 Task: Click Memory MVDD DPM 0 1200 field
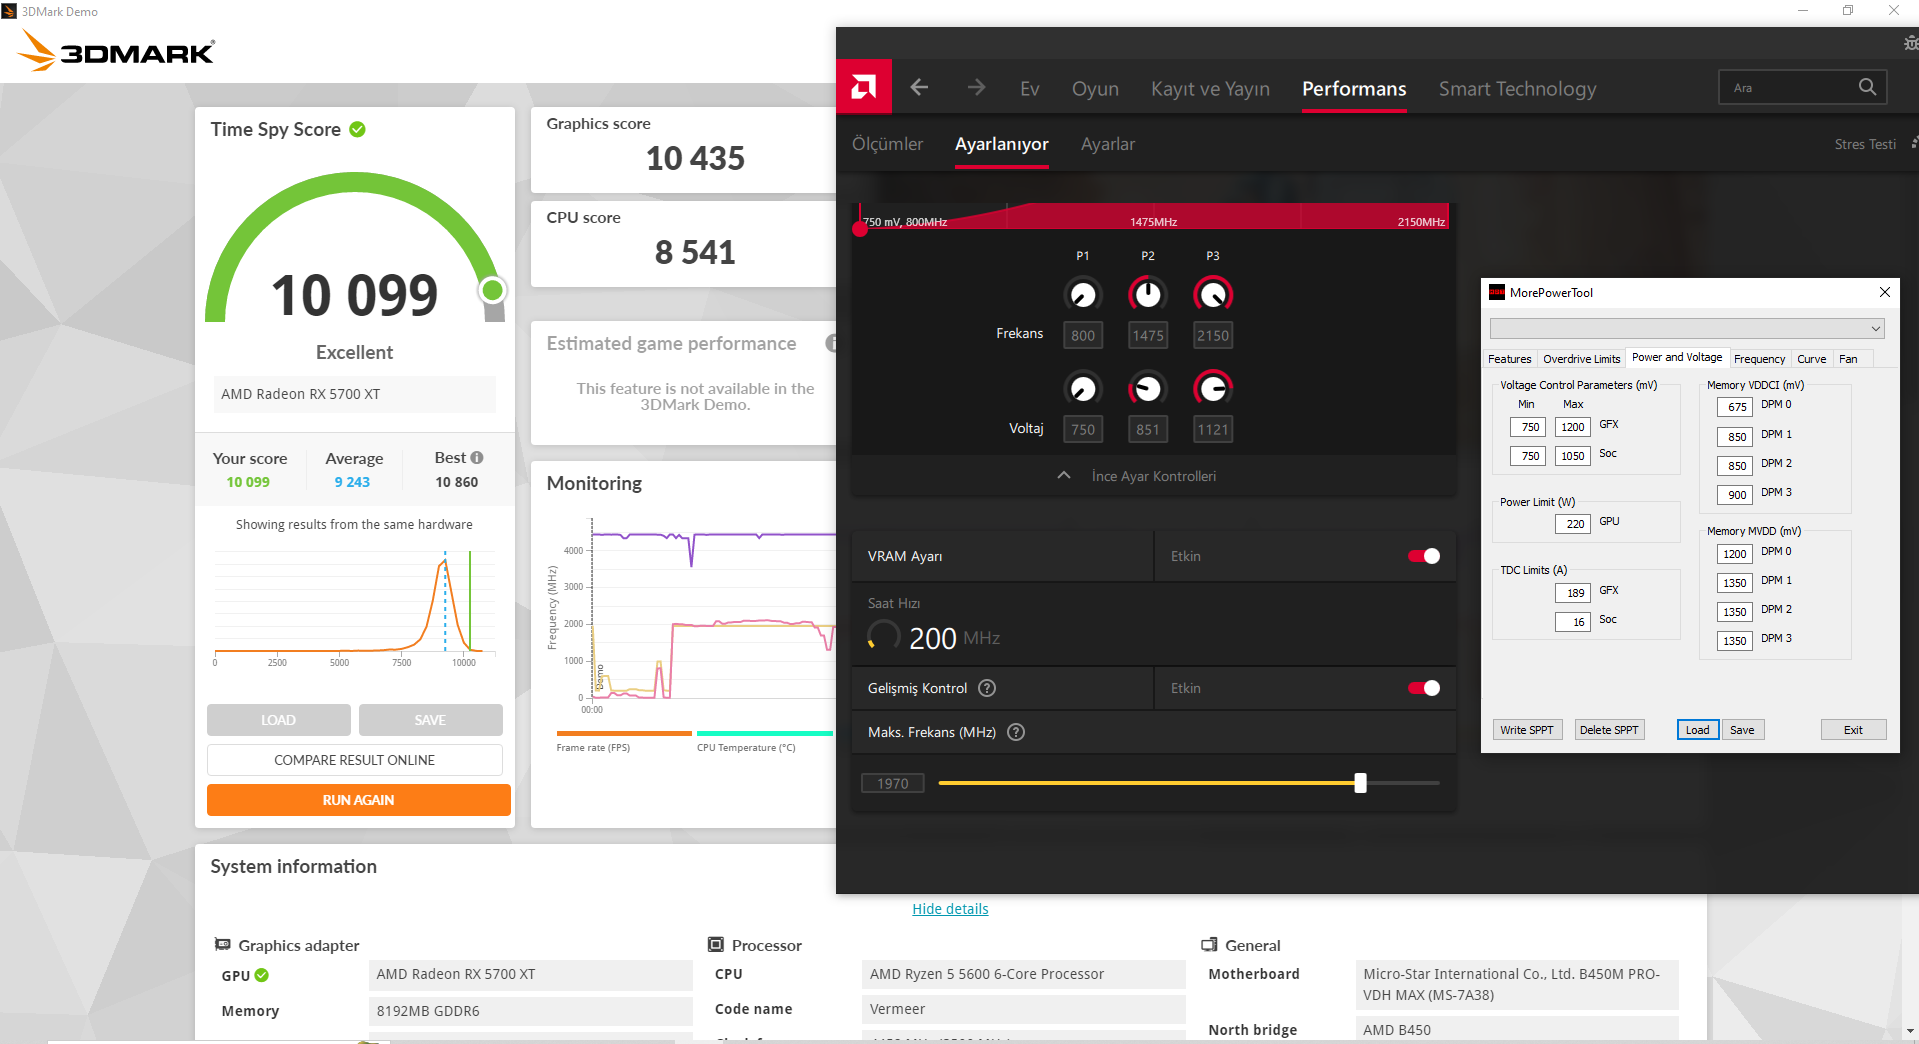(1735, 554)
